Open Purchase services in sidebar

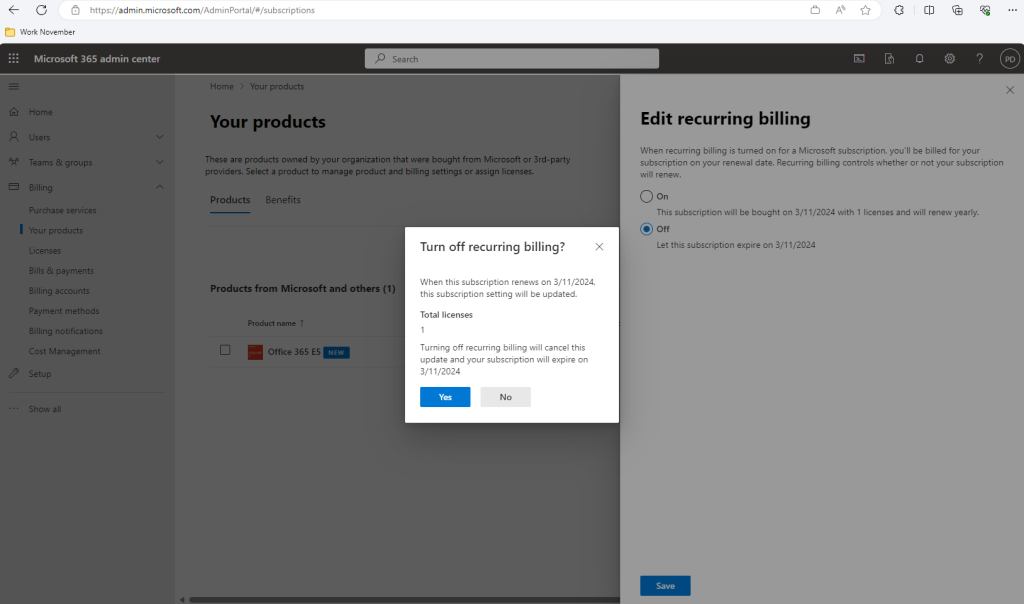click(x=62, y=210)
